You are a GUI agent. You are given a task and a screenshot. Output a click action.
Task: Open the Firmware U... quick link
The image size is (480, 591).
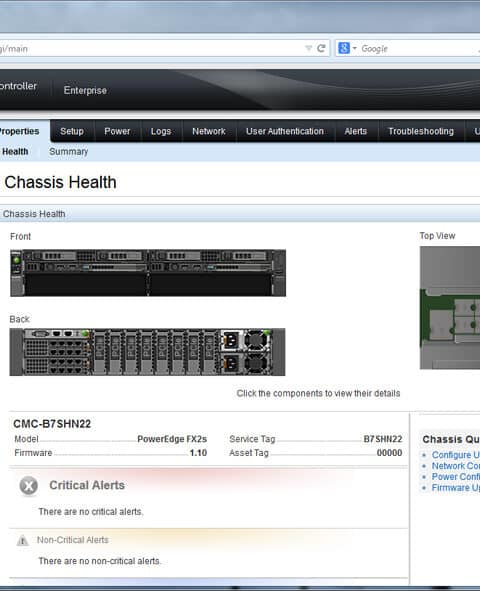[x=456, y=488]
